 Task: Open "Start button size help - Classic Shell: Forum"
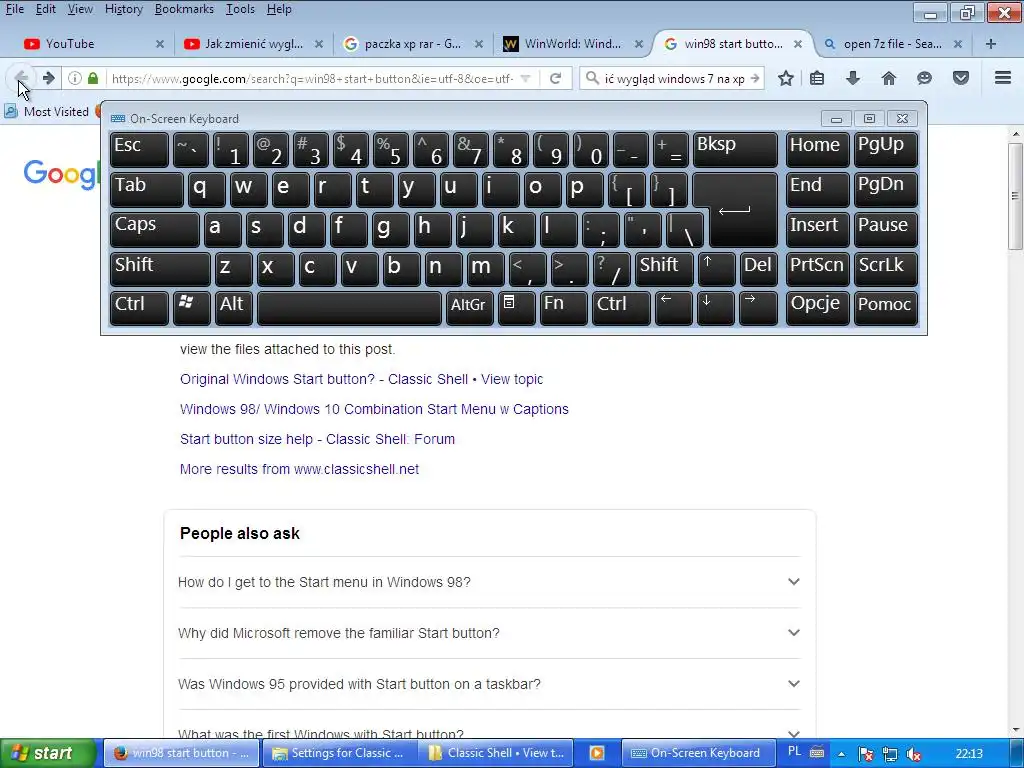pos(317,440)
